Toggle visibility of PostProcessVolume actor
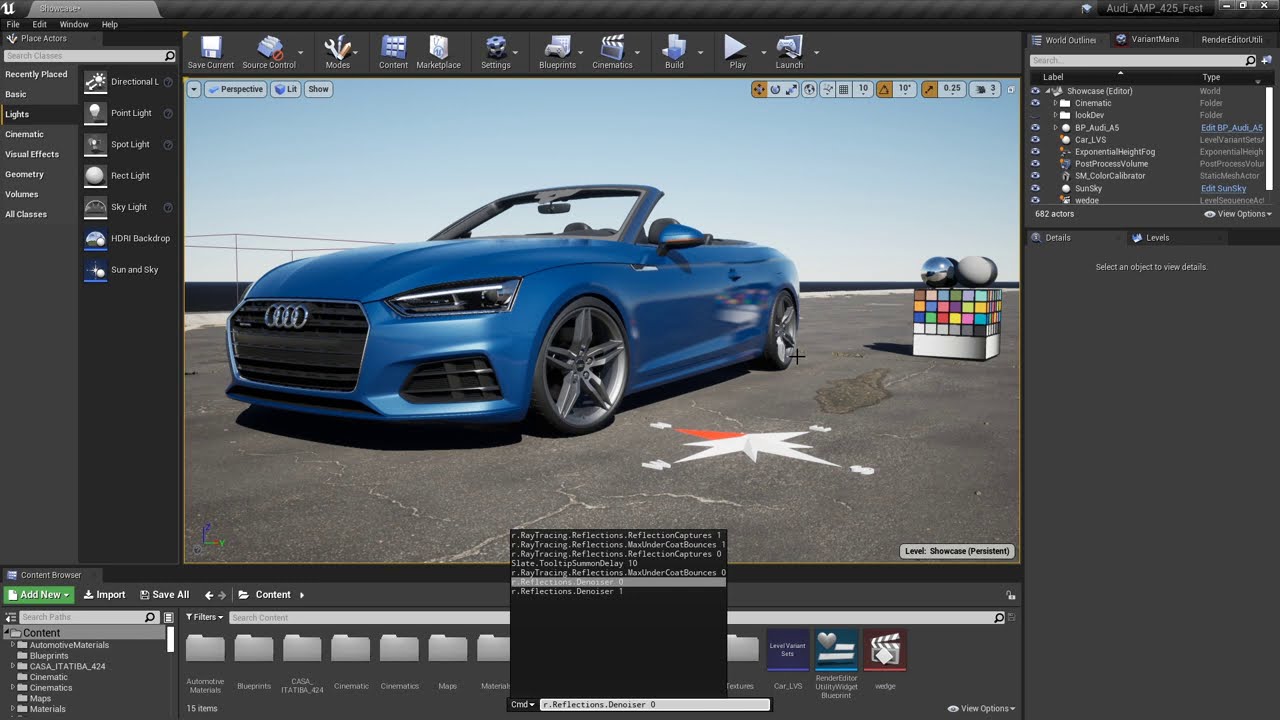 click(x=1035, y=164)
